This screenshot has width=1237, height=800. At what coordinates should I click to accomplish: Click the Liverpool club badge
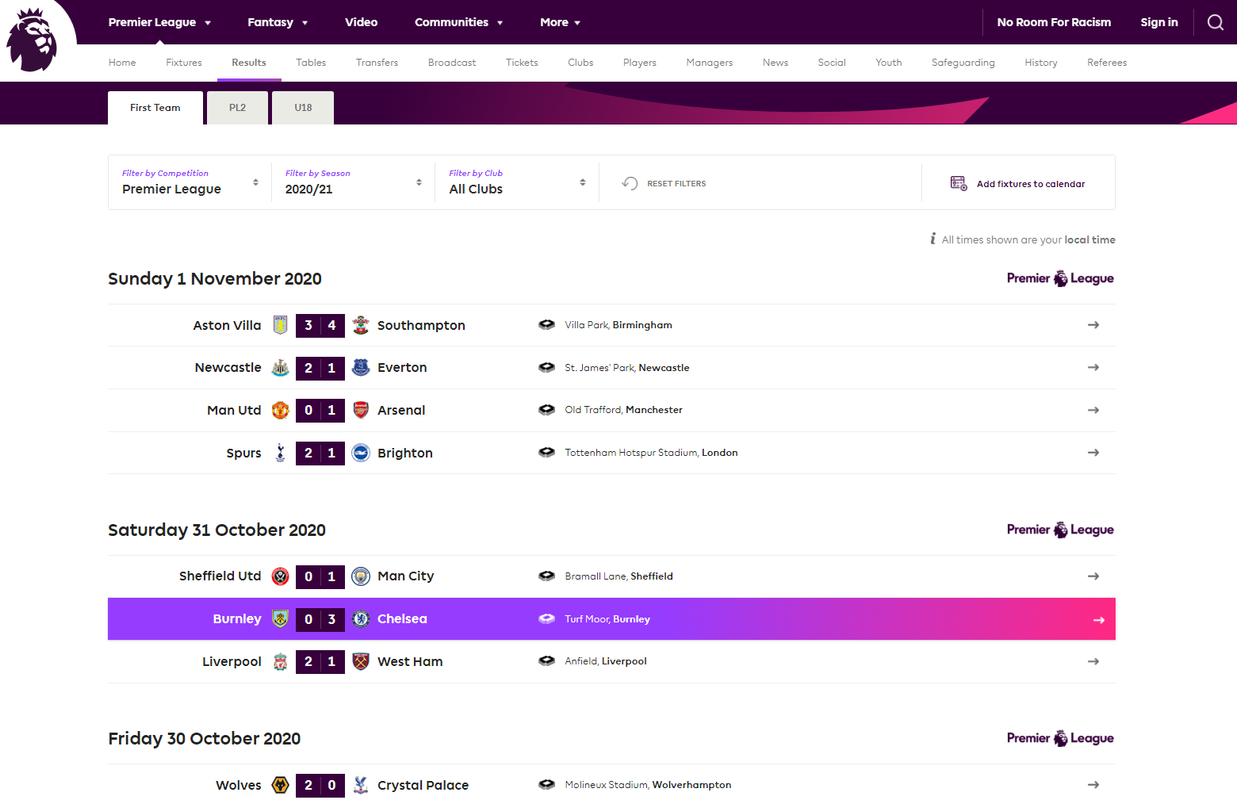[x=281, y=662]
